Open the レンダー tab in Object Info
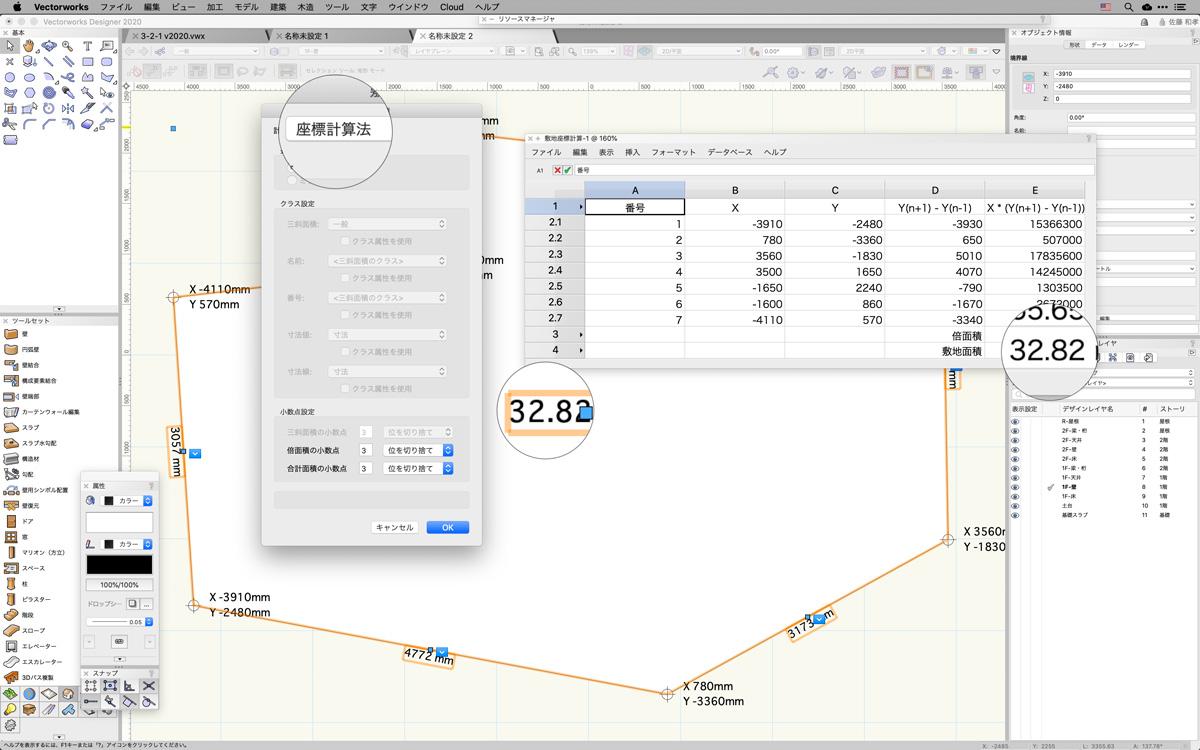 point(1128,45)
